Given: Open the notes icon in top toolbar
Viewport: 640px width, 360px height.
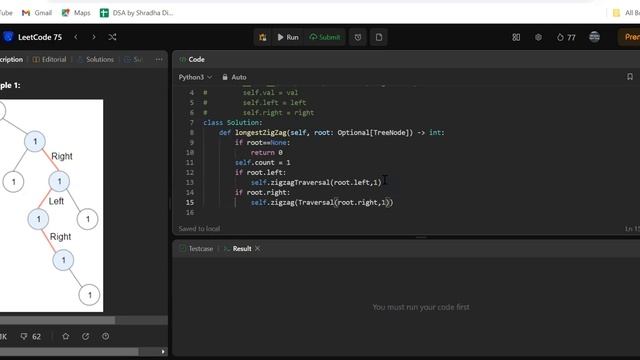Looking at the screenshot, I should (x=379, y=37).
